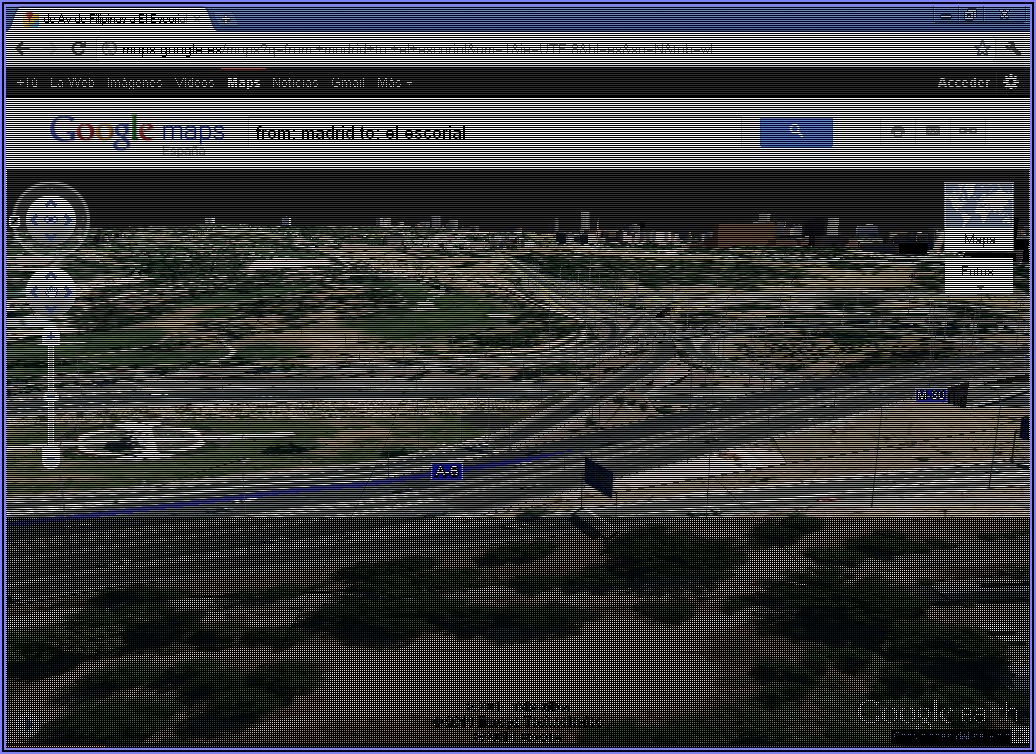Rotate the view right in look control
1036x754 pixels.
tap(68, 220)
